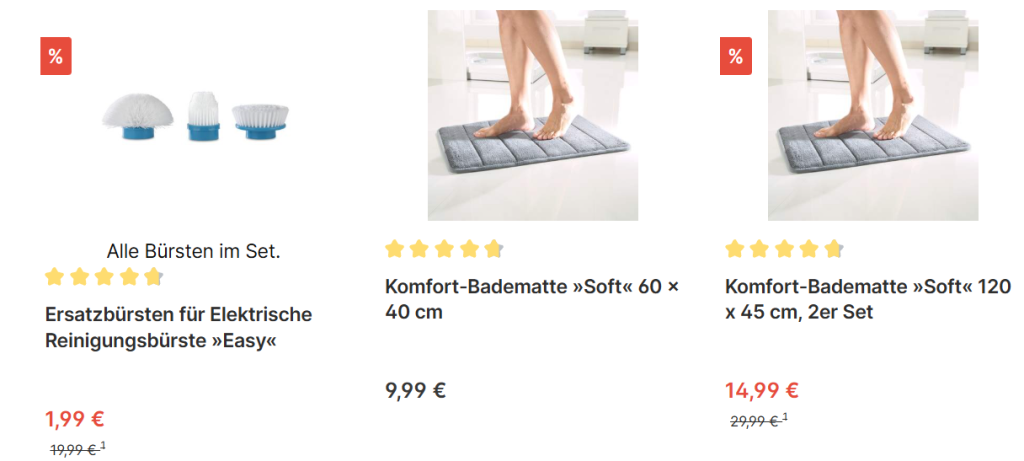This screenshot has width=1024, height=461.
Task: Click the star rating of the 60 × 40 bath mat
Action: [x=444, y=249]
